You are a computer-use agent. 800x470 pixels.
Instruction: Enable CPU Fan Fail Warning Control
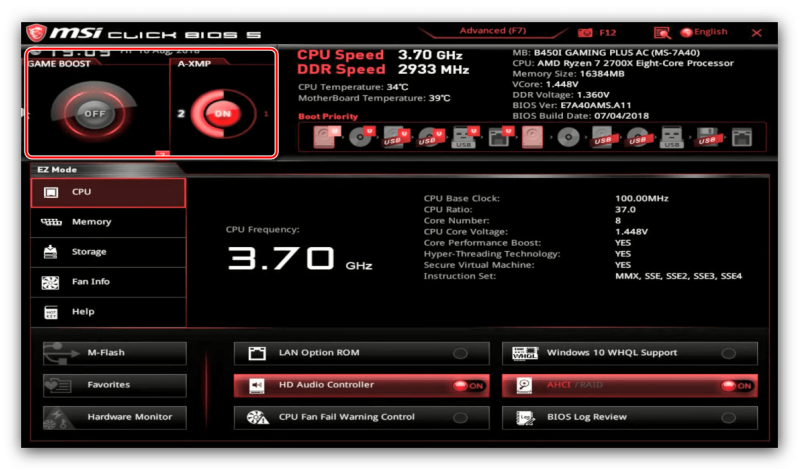point(361,417)
